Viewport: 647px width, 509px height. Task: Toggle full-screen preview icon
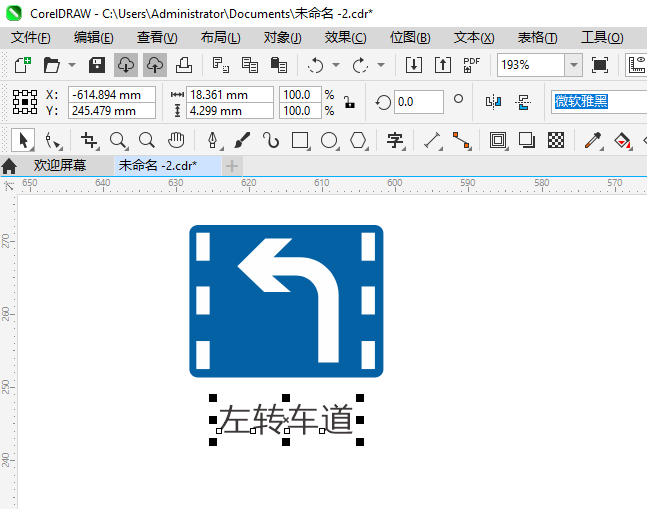pyautogui.click(x=600, y=65)
